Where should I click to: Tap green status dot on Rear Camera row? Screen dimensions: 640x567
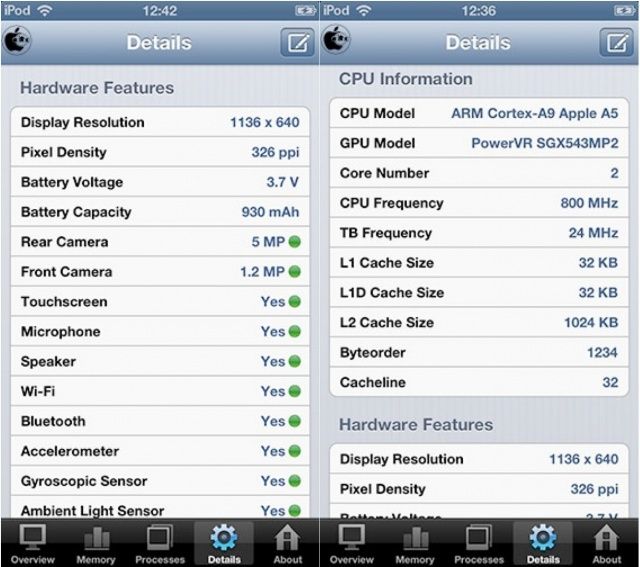click(295, 242)
